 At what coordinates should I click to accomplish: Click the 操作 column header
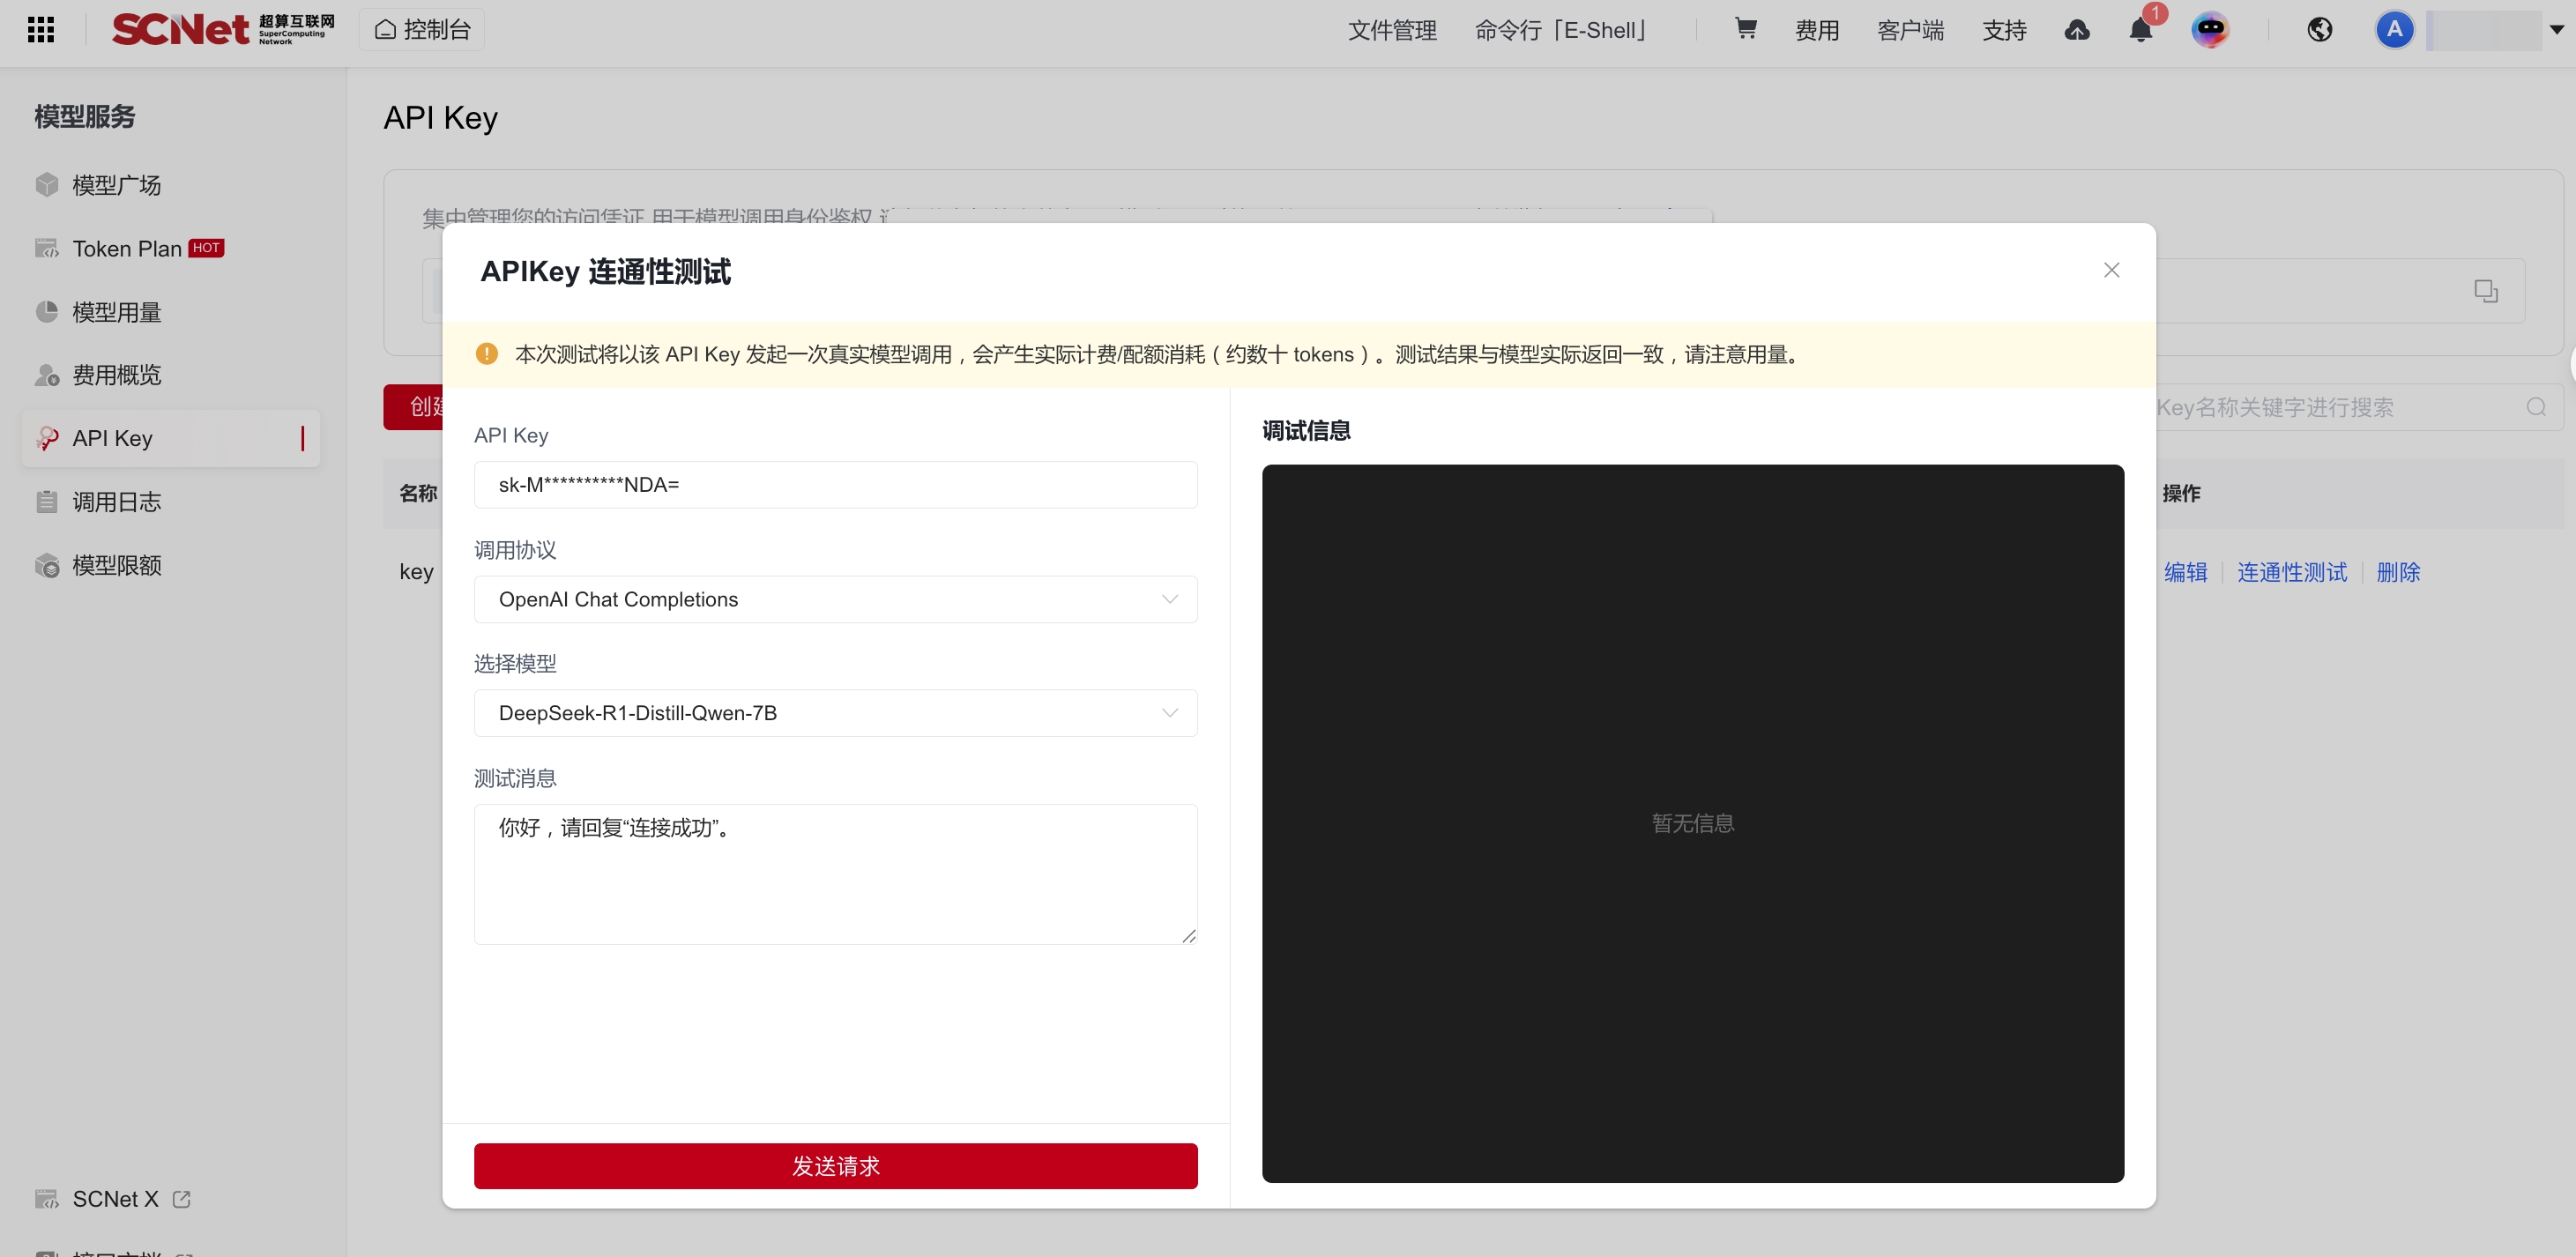pyautogui.click(x=2181, y=493)
